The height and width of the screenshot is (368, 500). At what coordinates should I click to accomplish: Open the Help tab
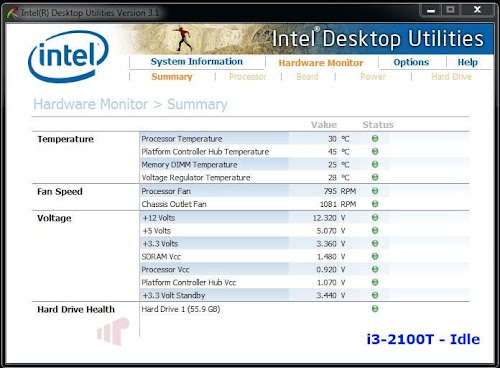467,62
